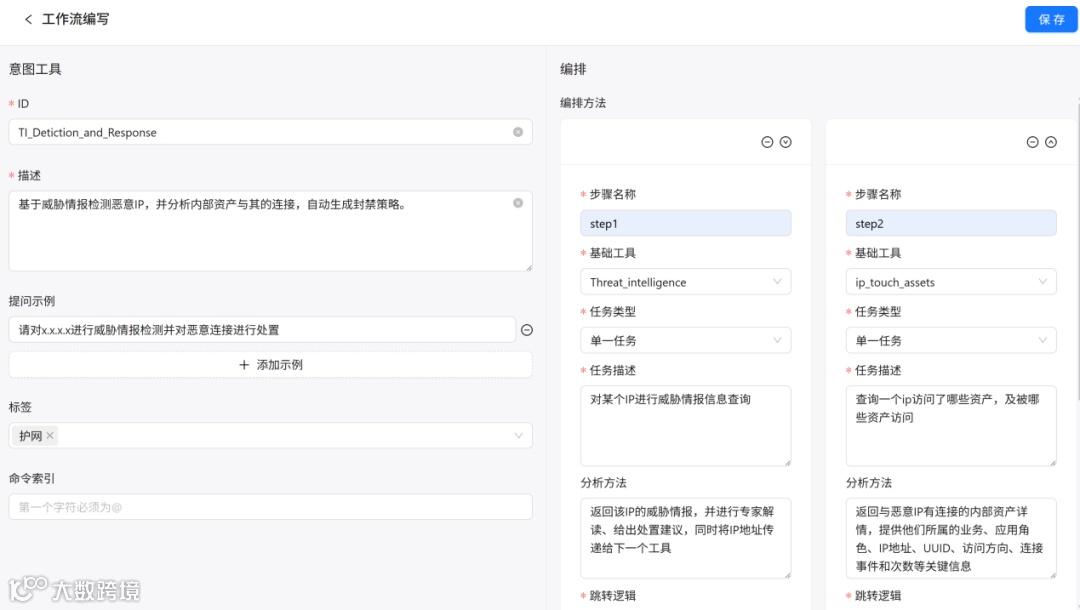Image resolution: width=1080 pixels, height=610 pixels.
Task: Click the 添加示例 add example button
Action: pos(270,362)
